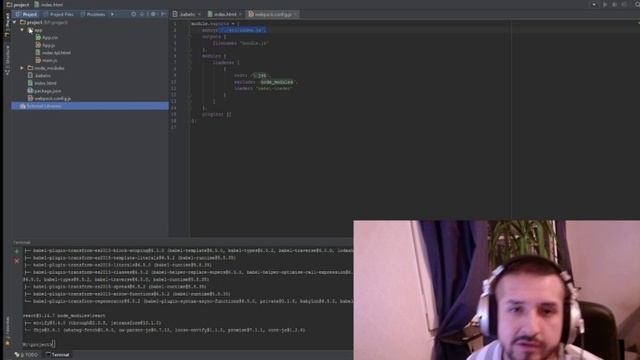Click the collapse all icon in Project panel
This screenshot has width=640, height=360.
point(142,14)
